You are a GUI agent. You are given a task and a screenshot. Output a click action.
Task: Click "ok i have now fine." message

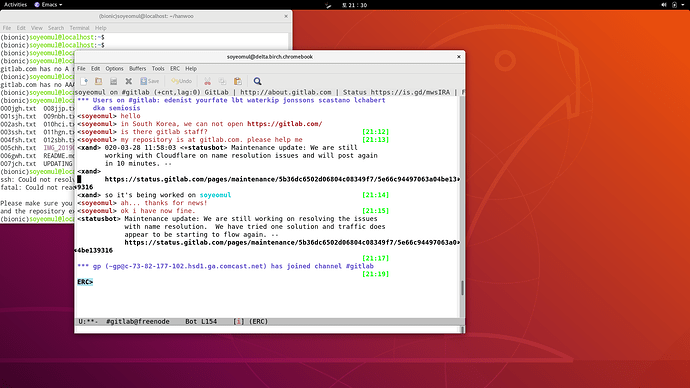point(158,211)
